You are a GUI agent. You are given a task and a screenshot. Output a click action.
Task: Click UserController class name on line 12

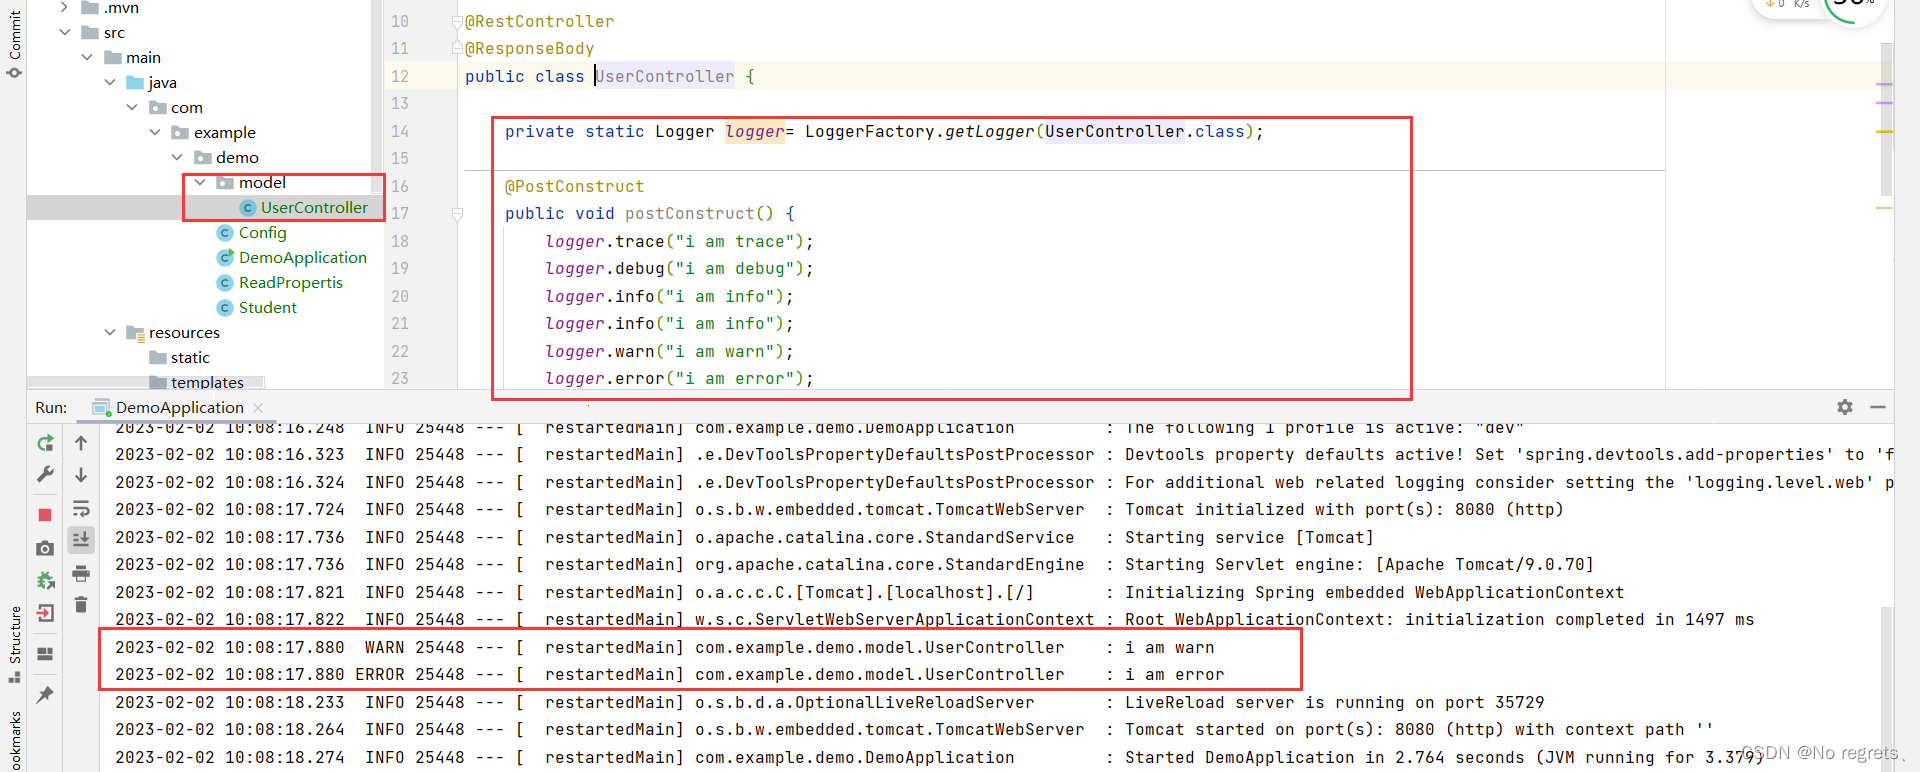[x=665, y=76]
